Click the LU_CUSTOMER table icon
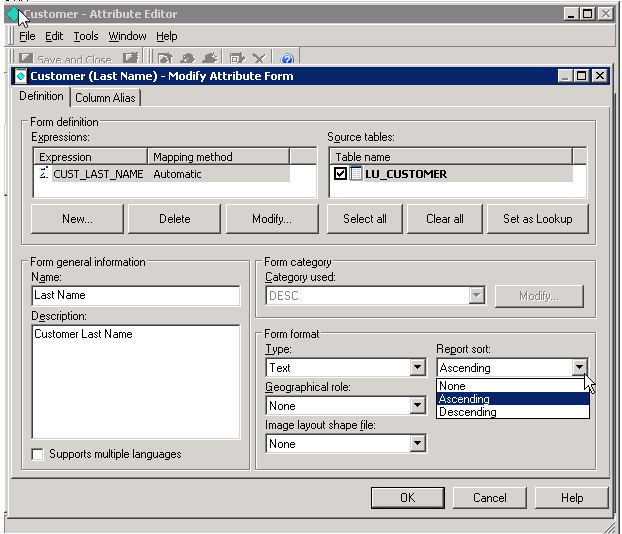622x534 pixels. (x=356, y=174)
